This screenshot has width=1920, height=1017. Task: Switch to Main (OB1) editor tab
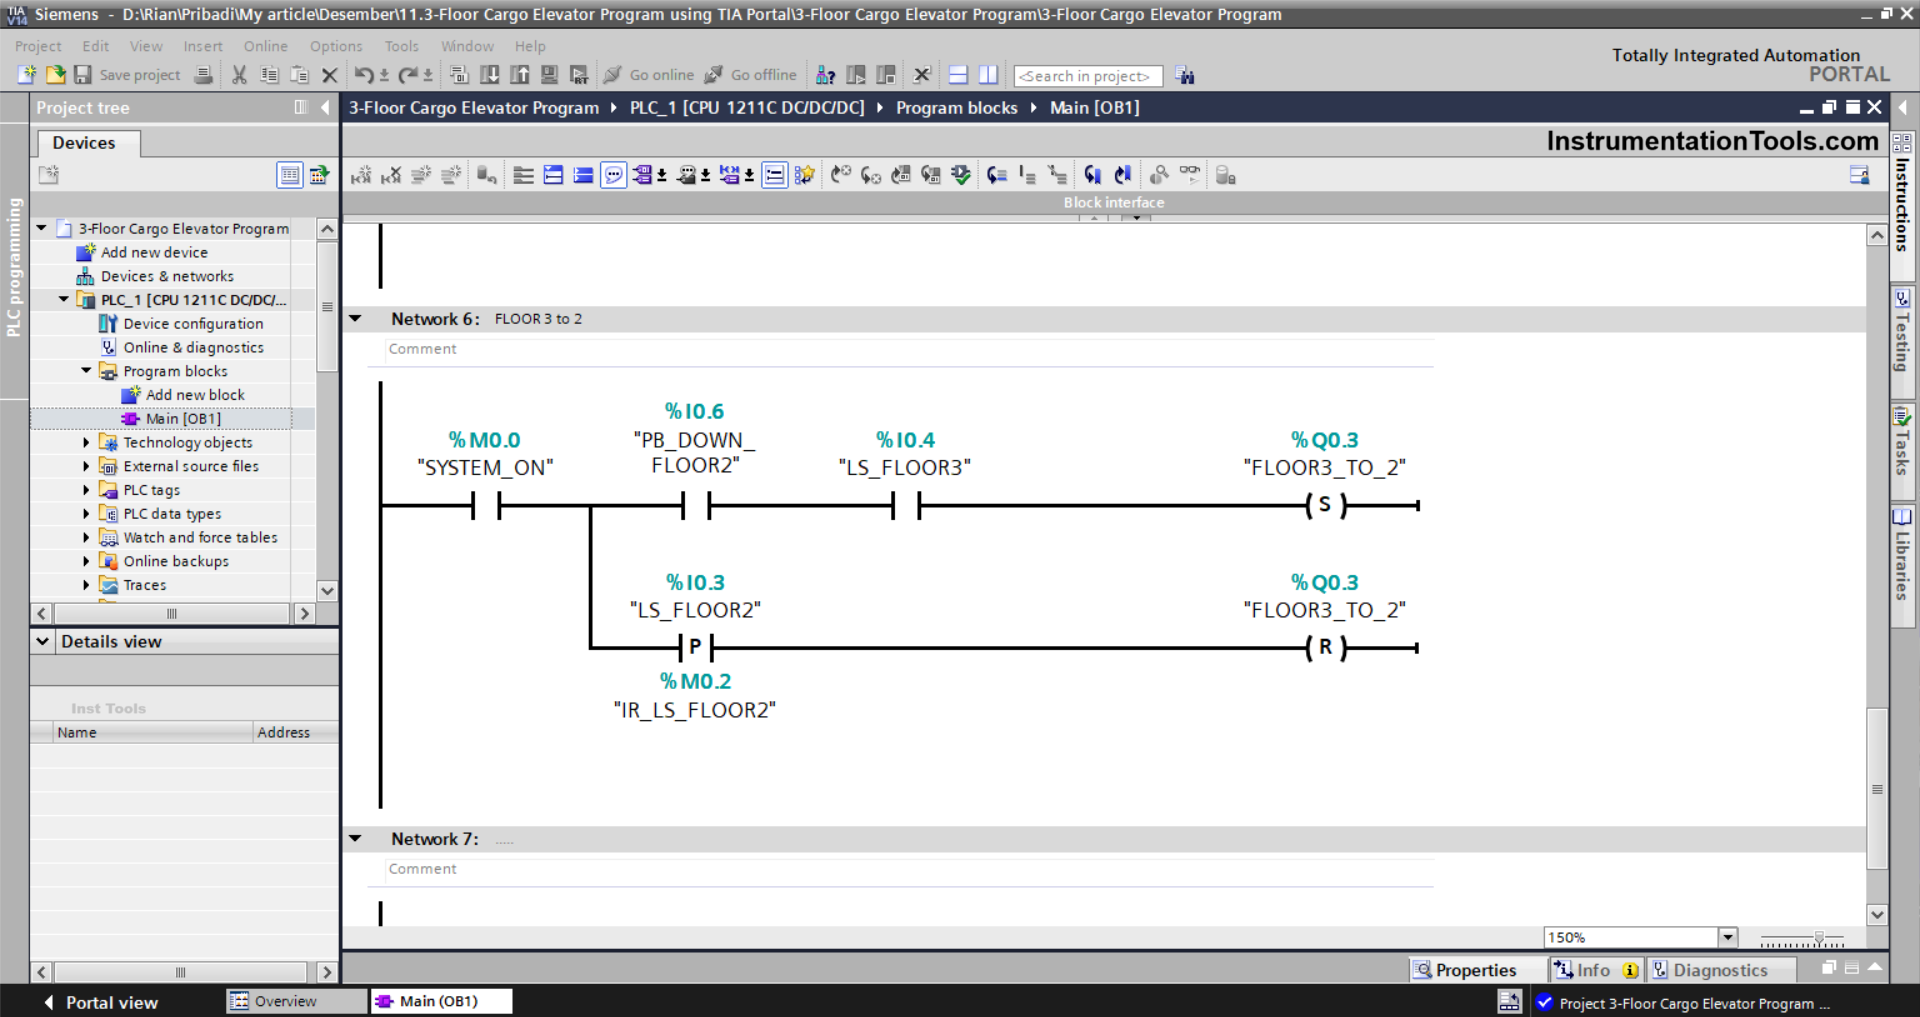(x=440, y=1001)
